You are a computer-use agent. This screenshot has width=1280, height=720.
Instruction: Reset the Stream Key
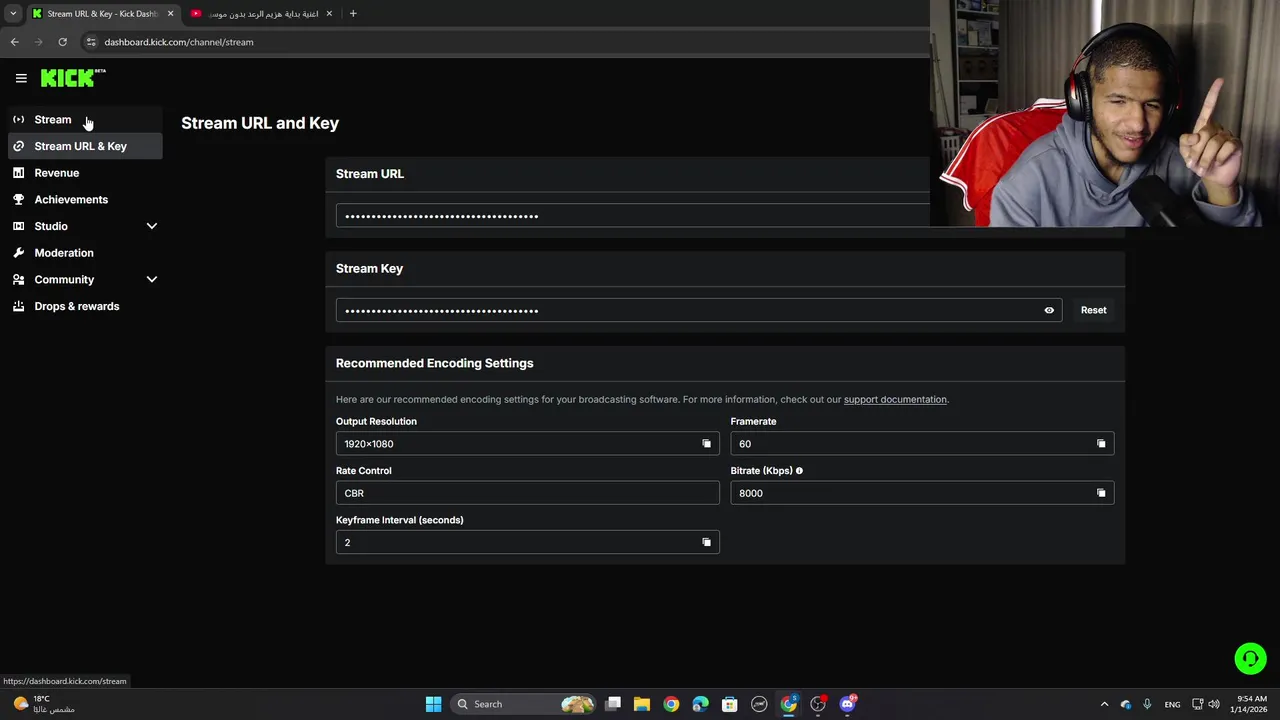coord(1093,310)
